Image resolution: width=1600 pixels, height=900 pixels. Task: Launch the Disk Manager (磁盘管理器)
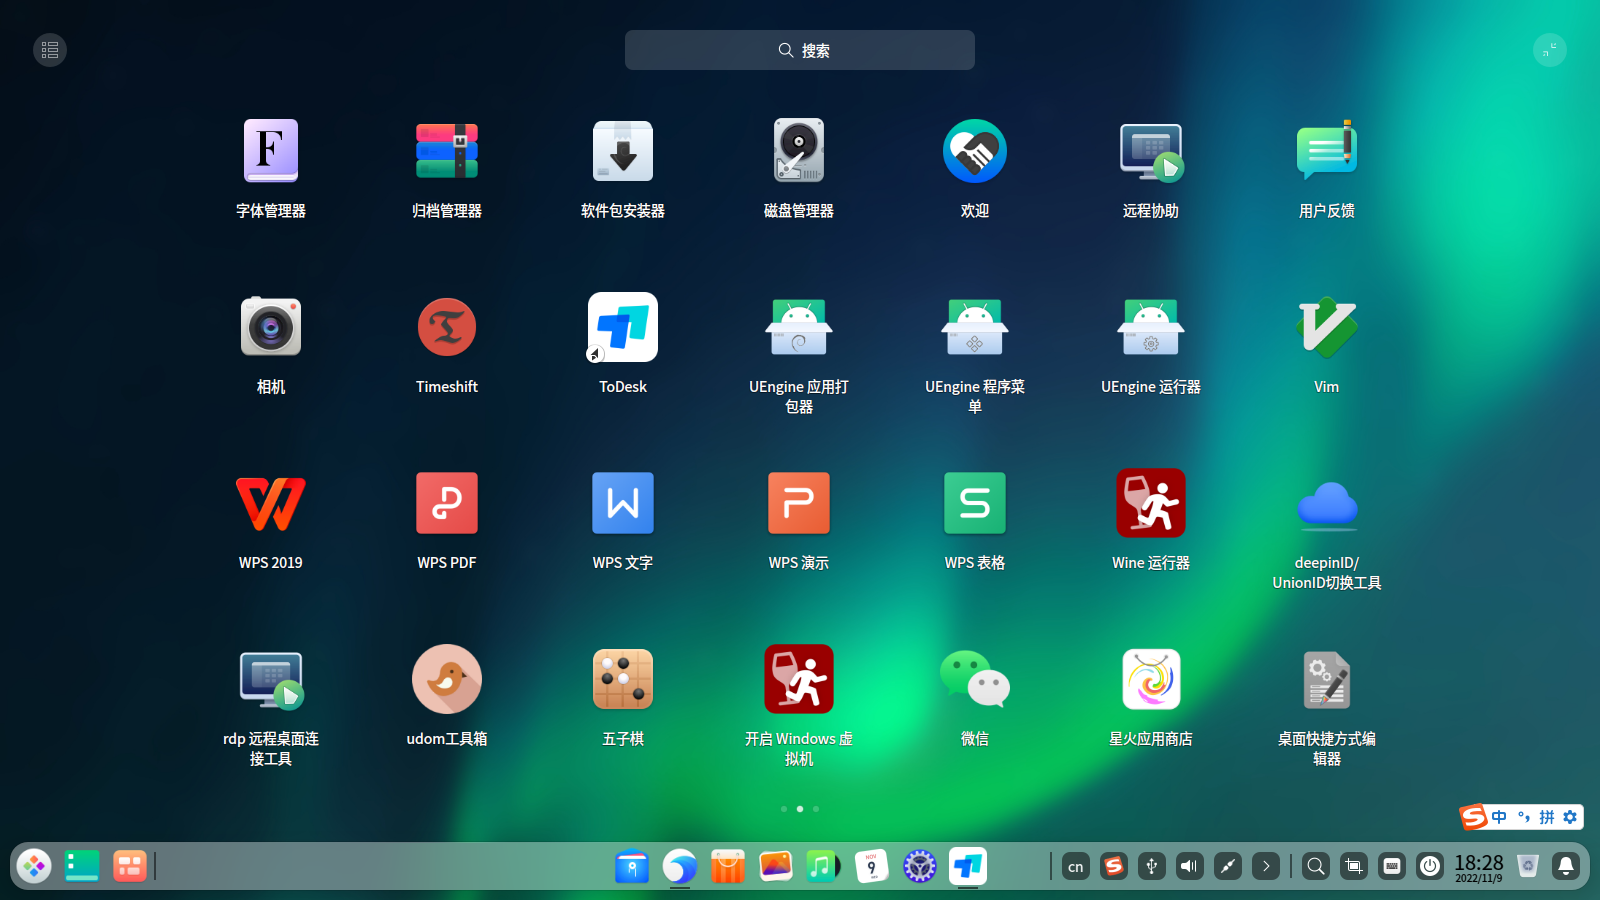(x=799, y=151)
